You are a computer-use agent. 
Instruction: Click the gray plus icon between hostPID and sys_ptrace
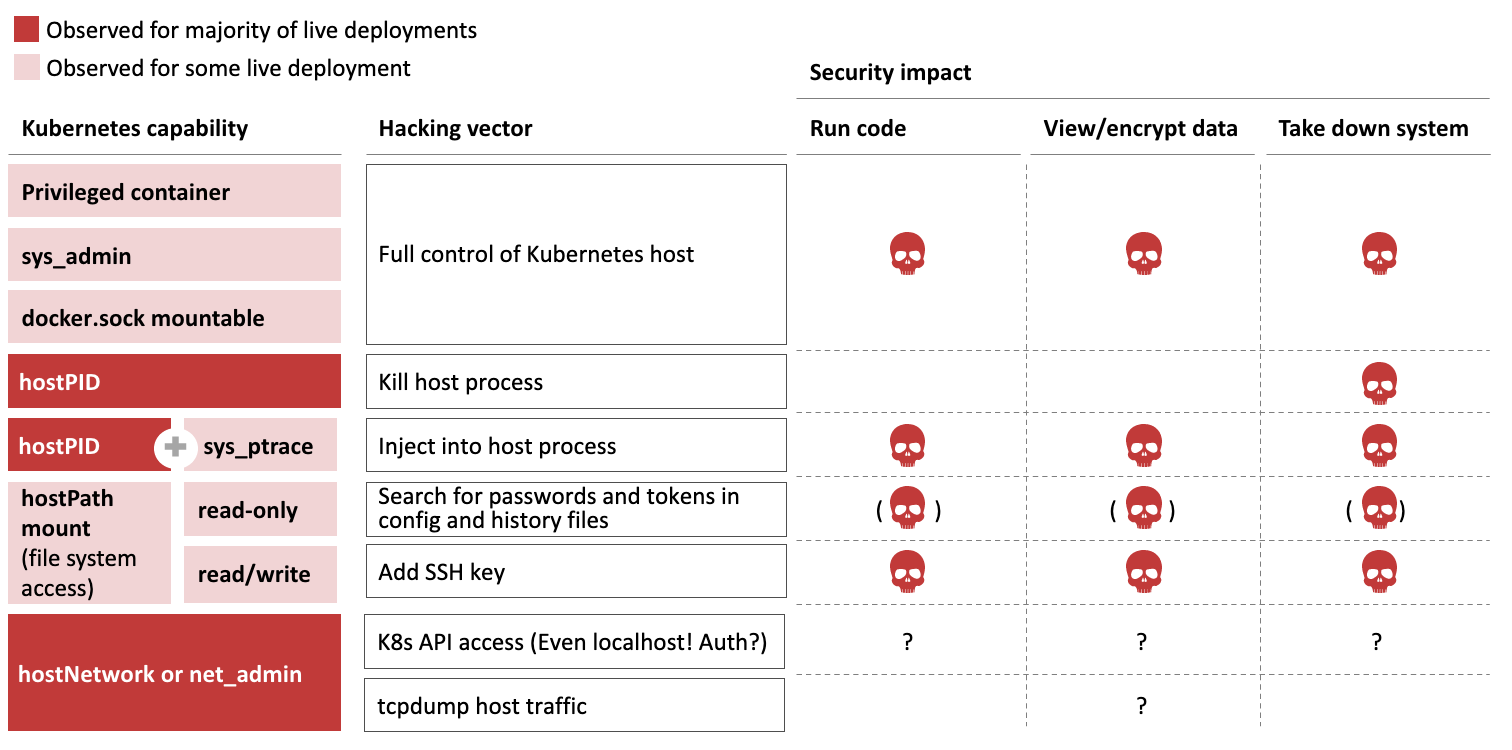pyautogui.click(x=176, y=446)
